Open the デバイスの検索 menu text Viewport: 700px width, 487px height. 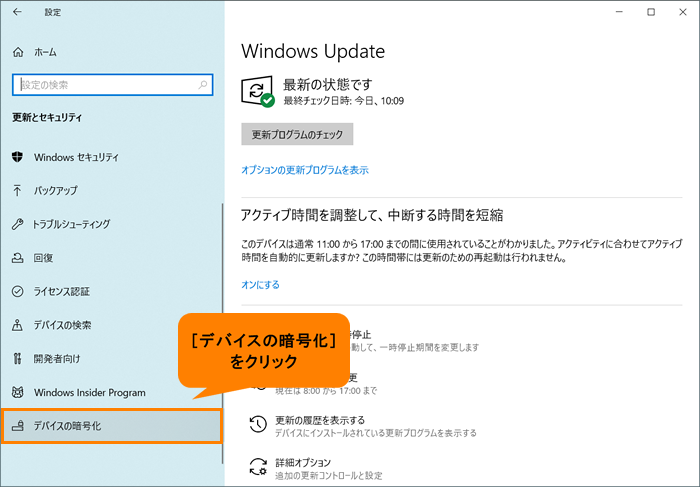62,325
